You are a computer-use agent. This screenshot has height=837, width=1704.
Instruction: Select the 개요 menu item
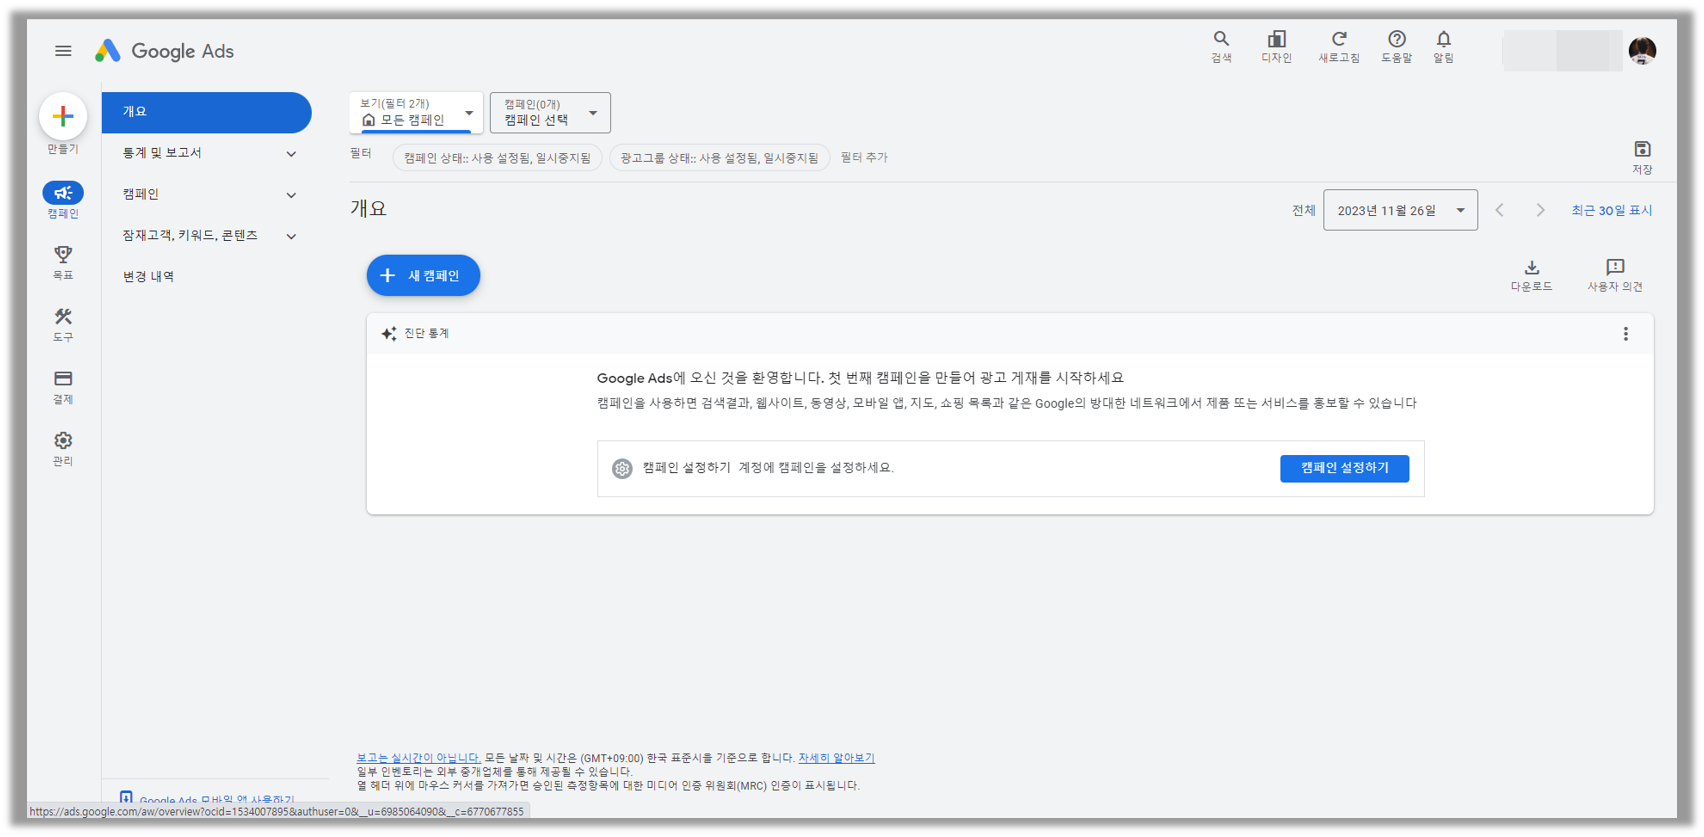(x=206, y=112)
